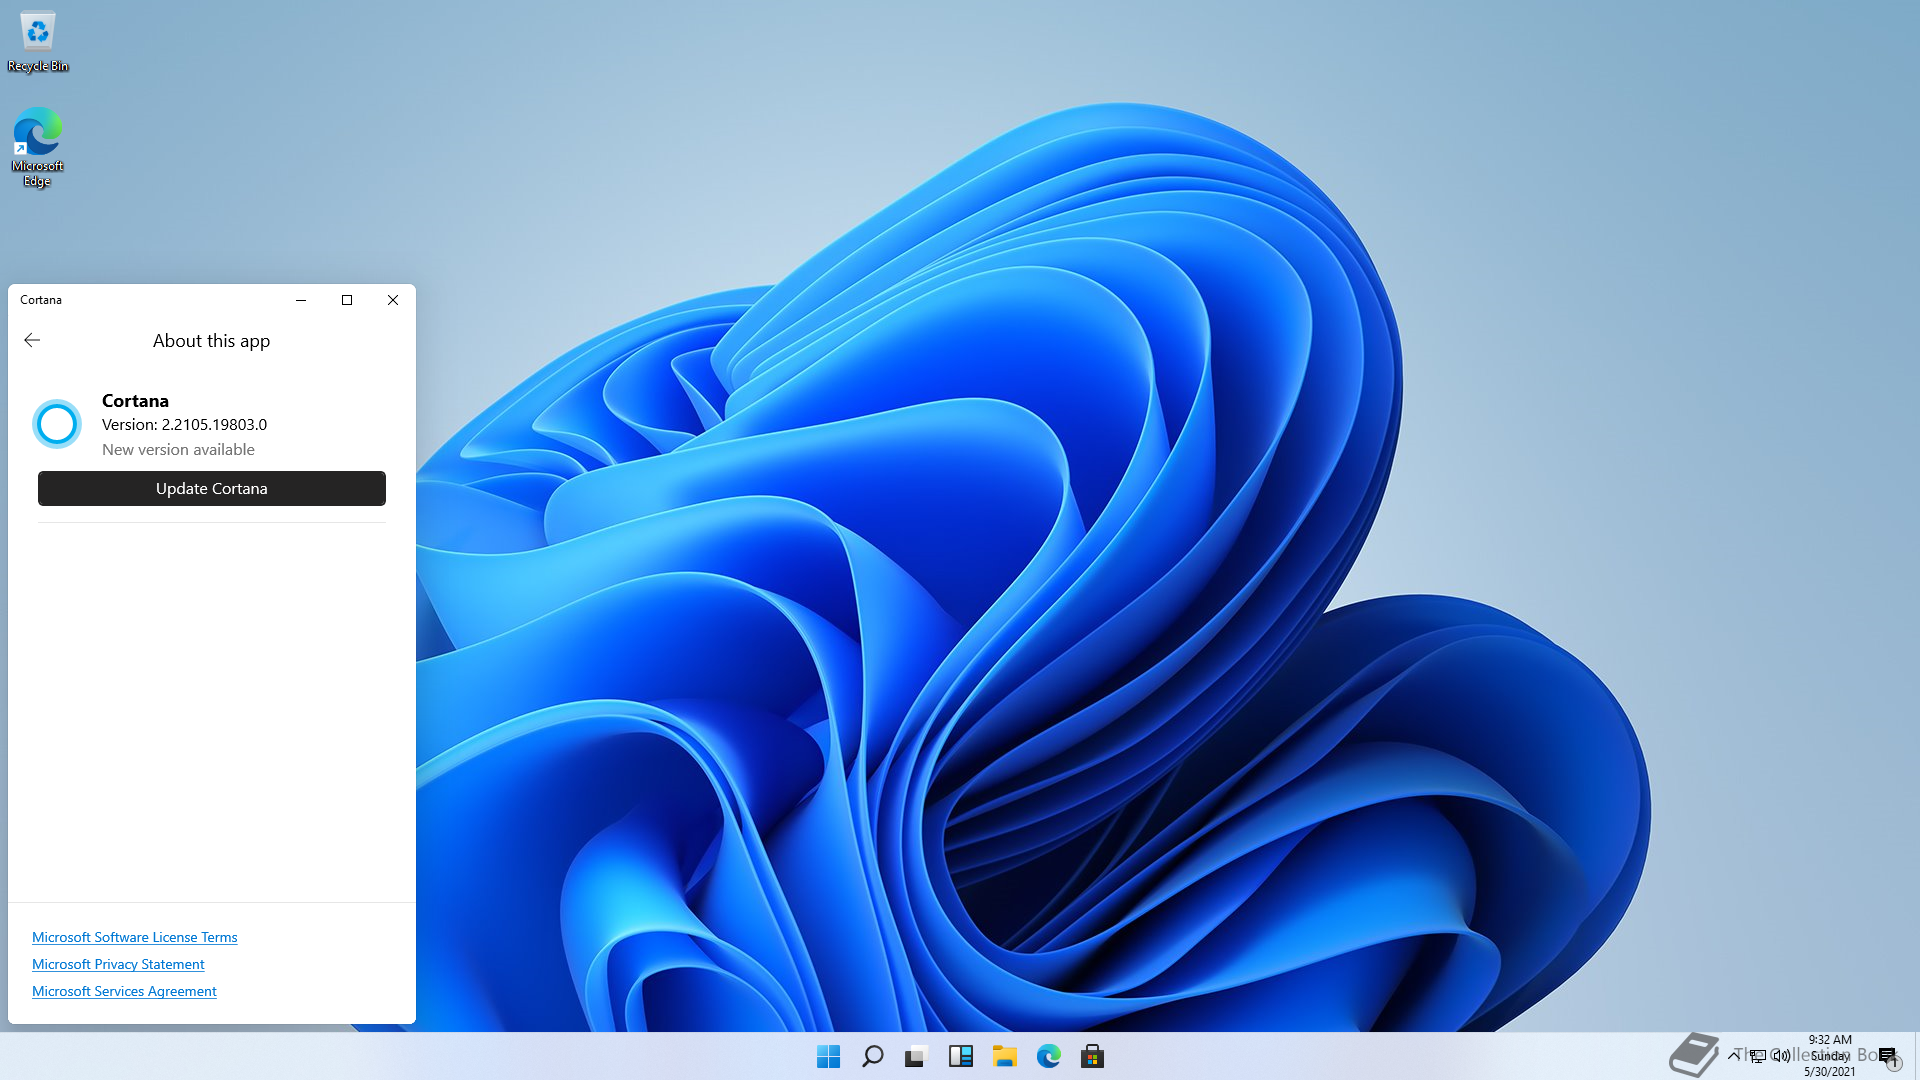Open the Recycle Bin desktop icon
The height and width of the screenshot is (1080, 1920).
38,42
